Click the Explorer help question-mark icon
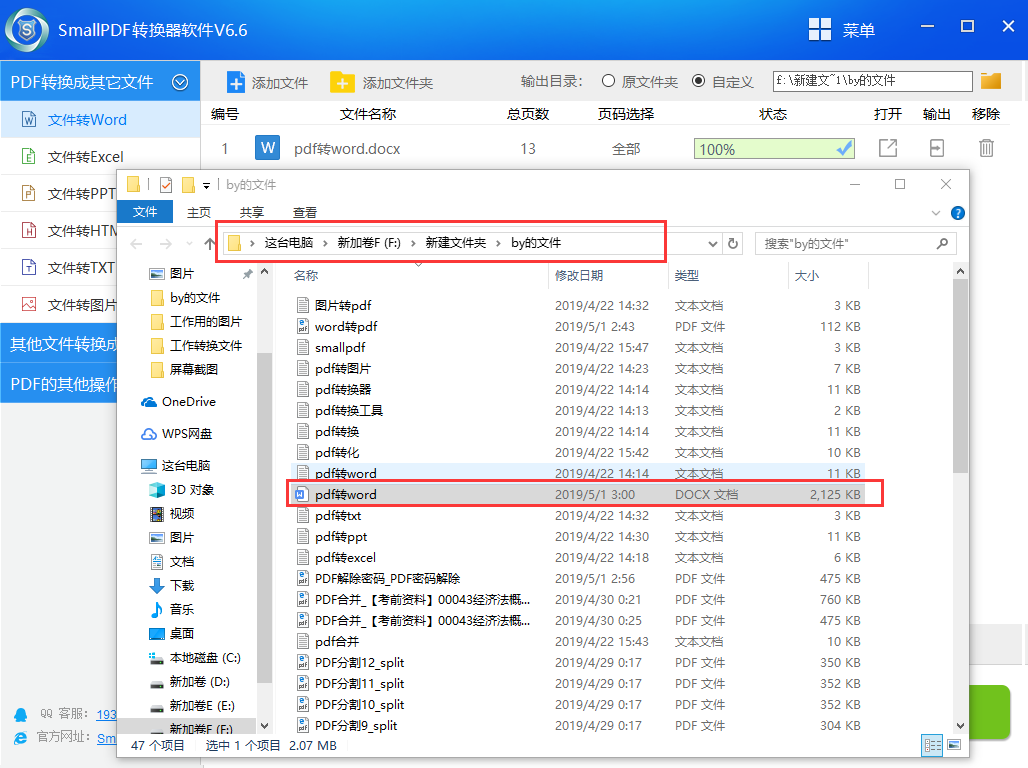 point(957,213)
